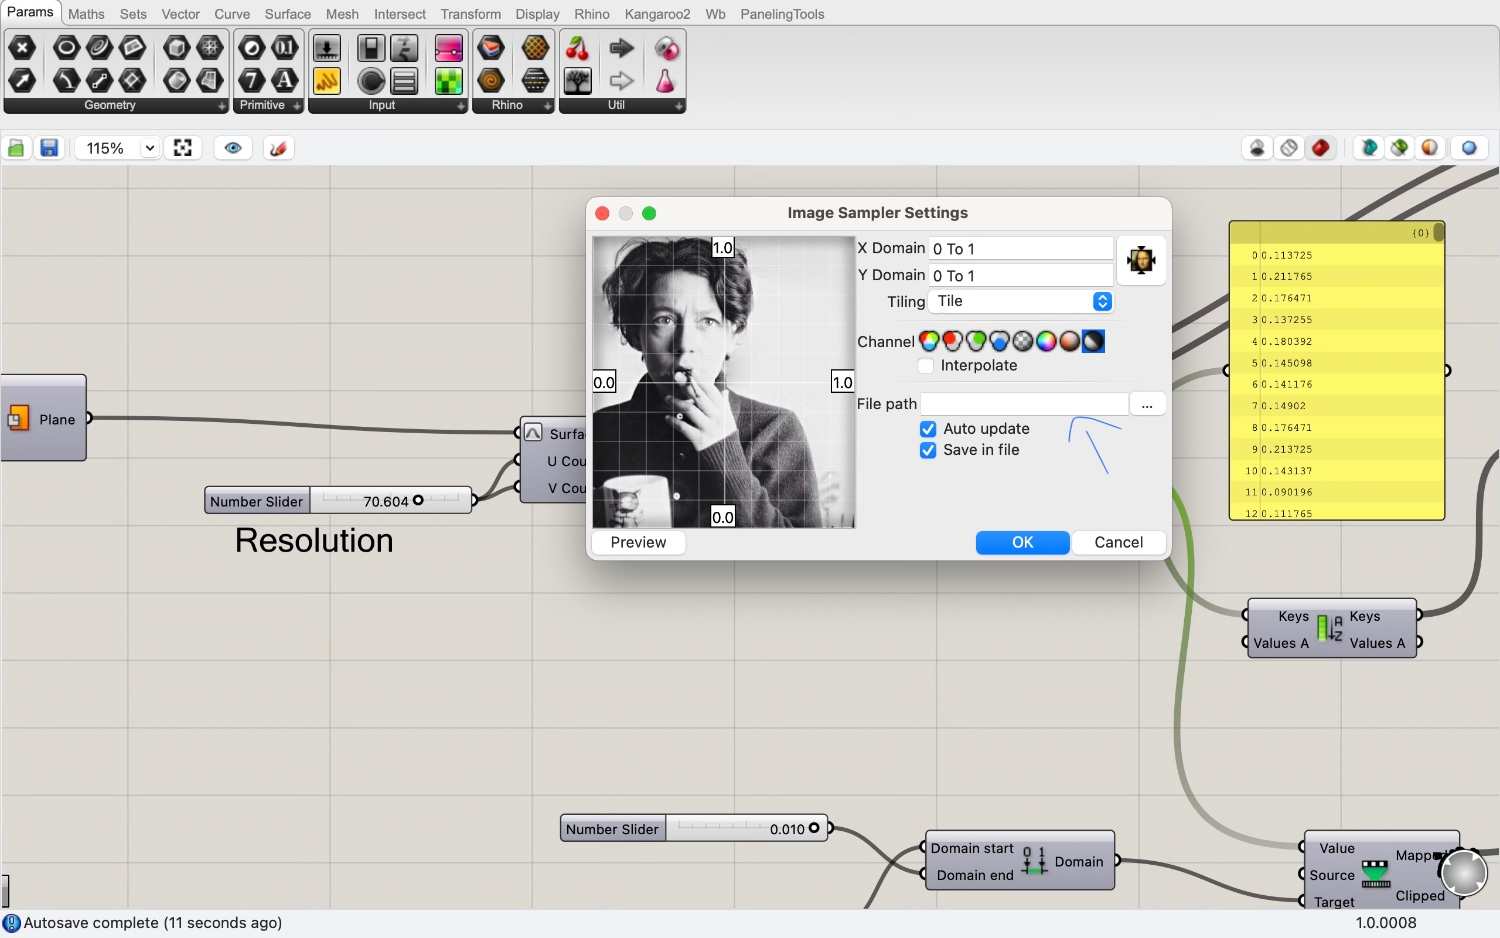The image size is (1500, 938).
Task: Click the red shaded preview mode icon
Action: (1321, 148)
